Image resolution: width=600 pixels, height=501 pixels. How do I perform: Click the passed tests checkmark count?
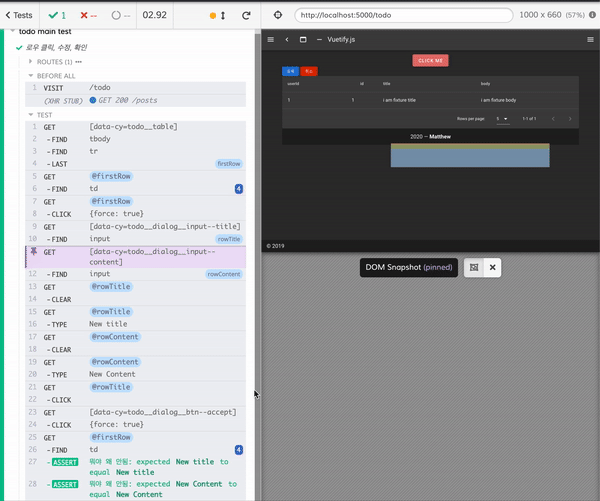(x=57, y=15)
